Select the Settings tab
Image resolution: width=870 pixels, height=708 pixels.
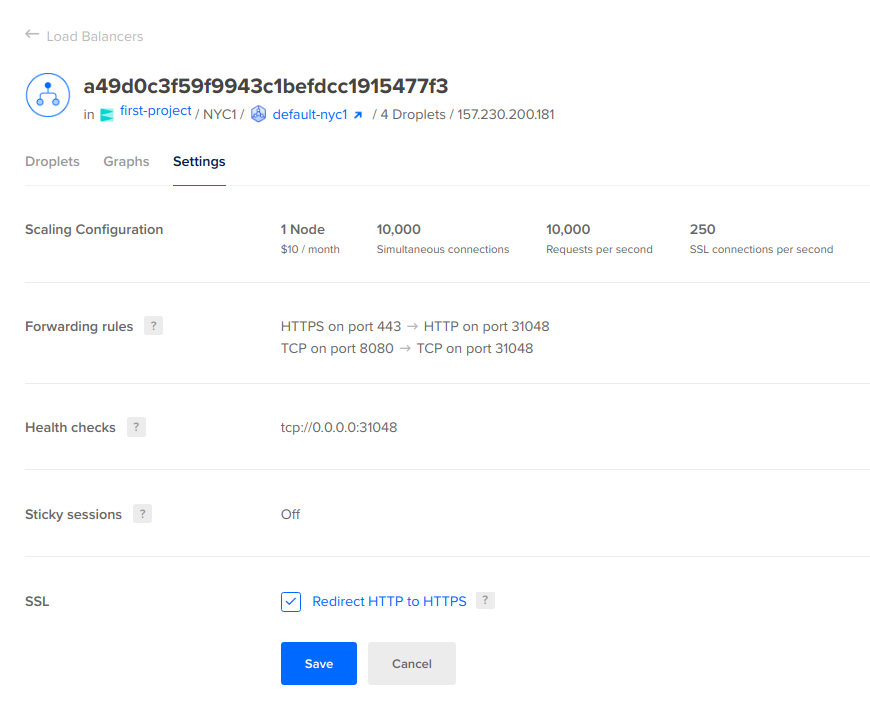pos(199,161)
